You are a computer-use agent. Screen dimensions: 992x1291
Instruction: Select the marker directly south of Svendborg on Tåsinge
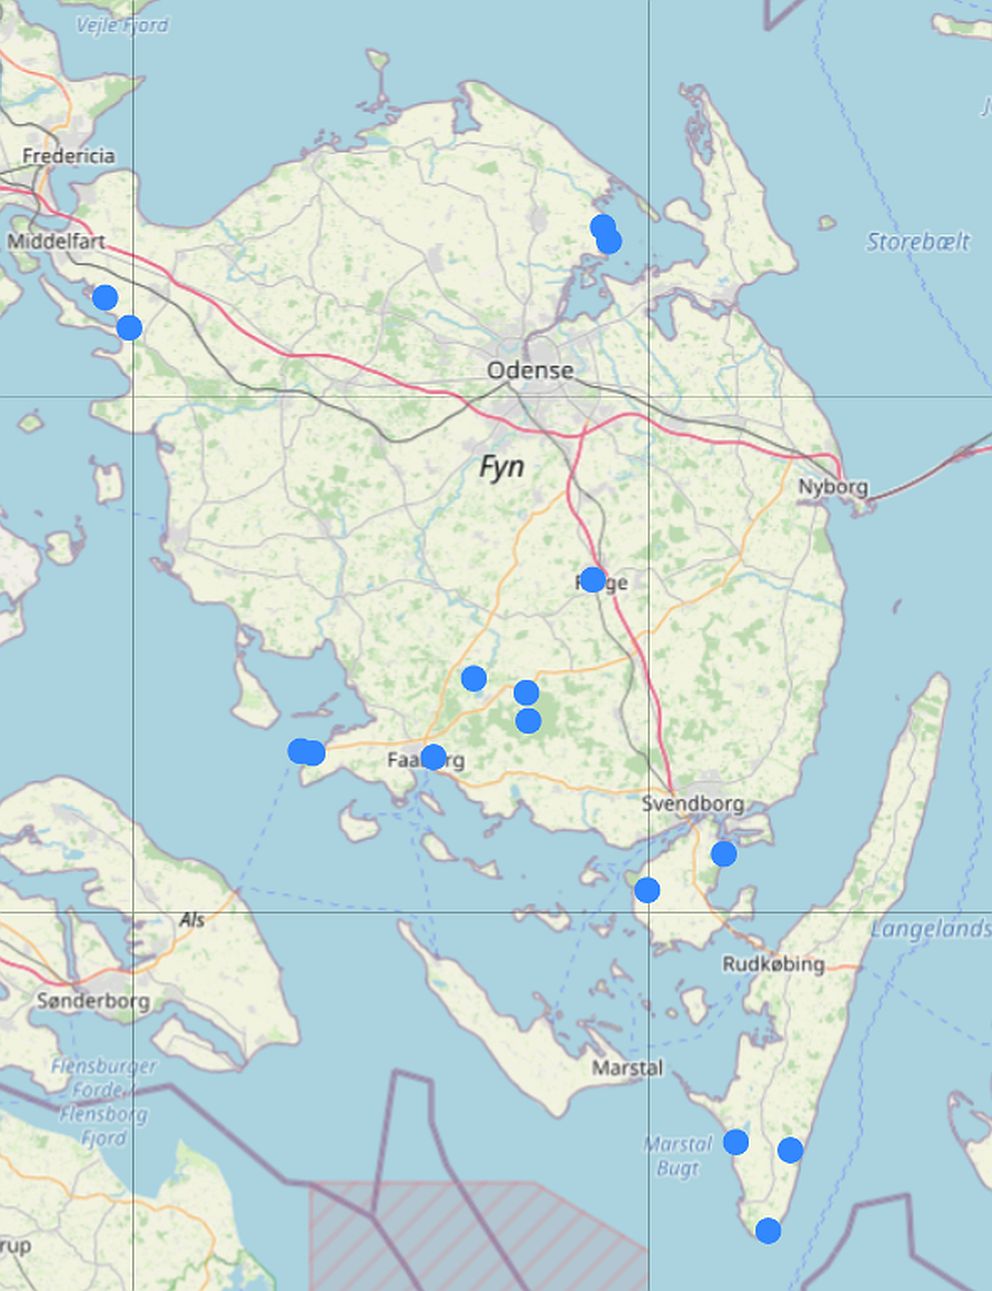point(724,853)
